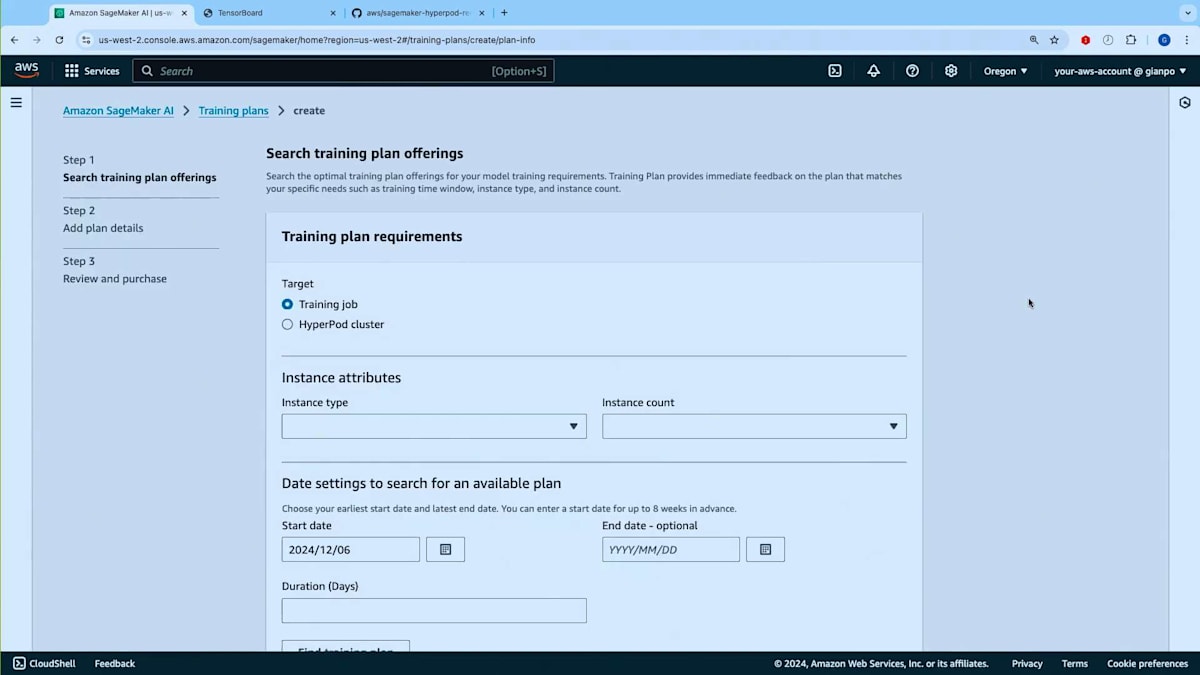Image resolution: width=1200 pixels, height=675 pixels.
Task: Open the settings gear in AWS header
Action: point(951,71)
